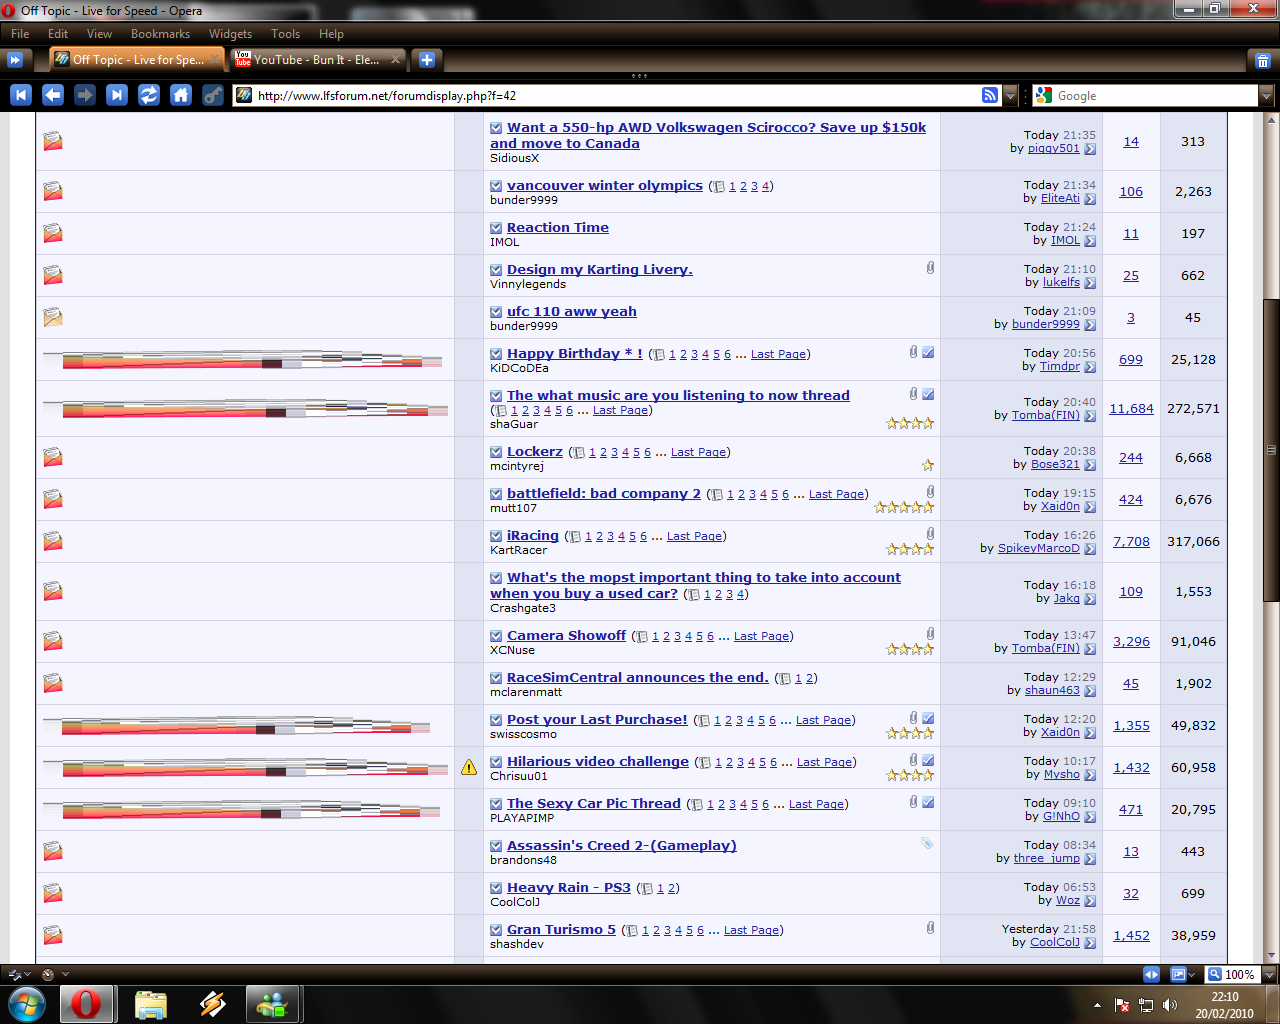Reload the page with the Reload button
1280x1024 pixels.
coord(149,95)
